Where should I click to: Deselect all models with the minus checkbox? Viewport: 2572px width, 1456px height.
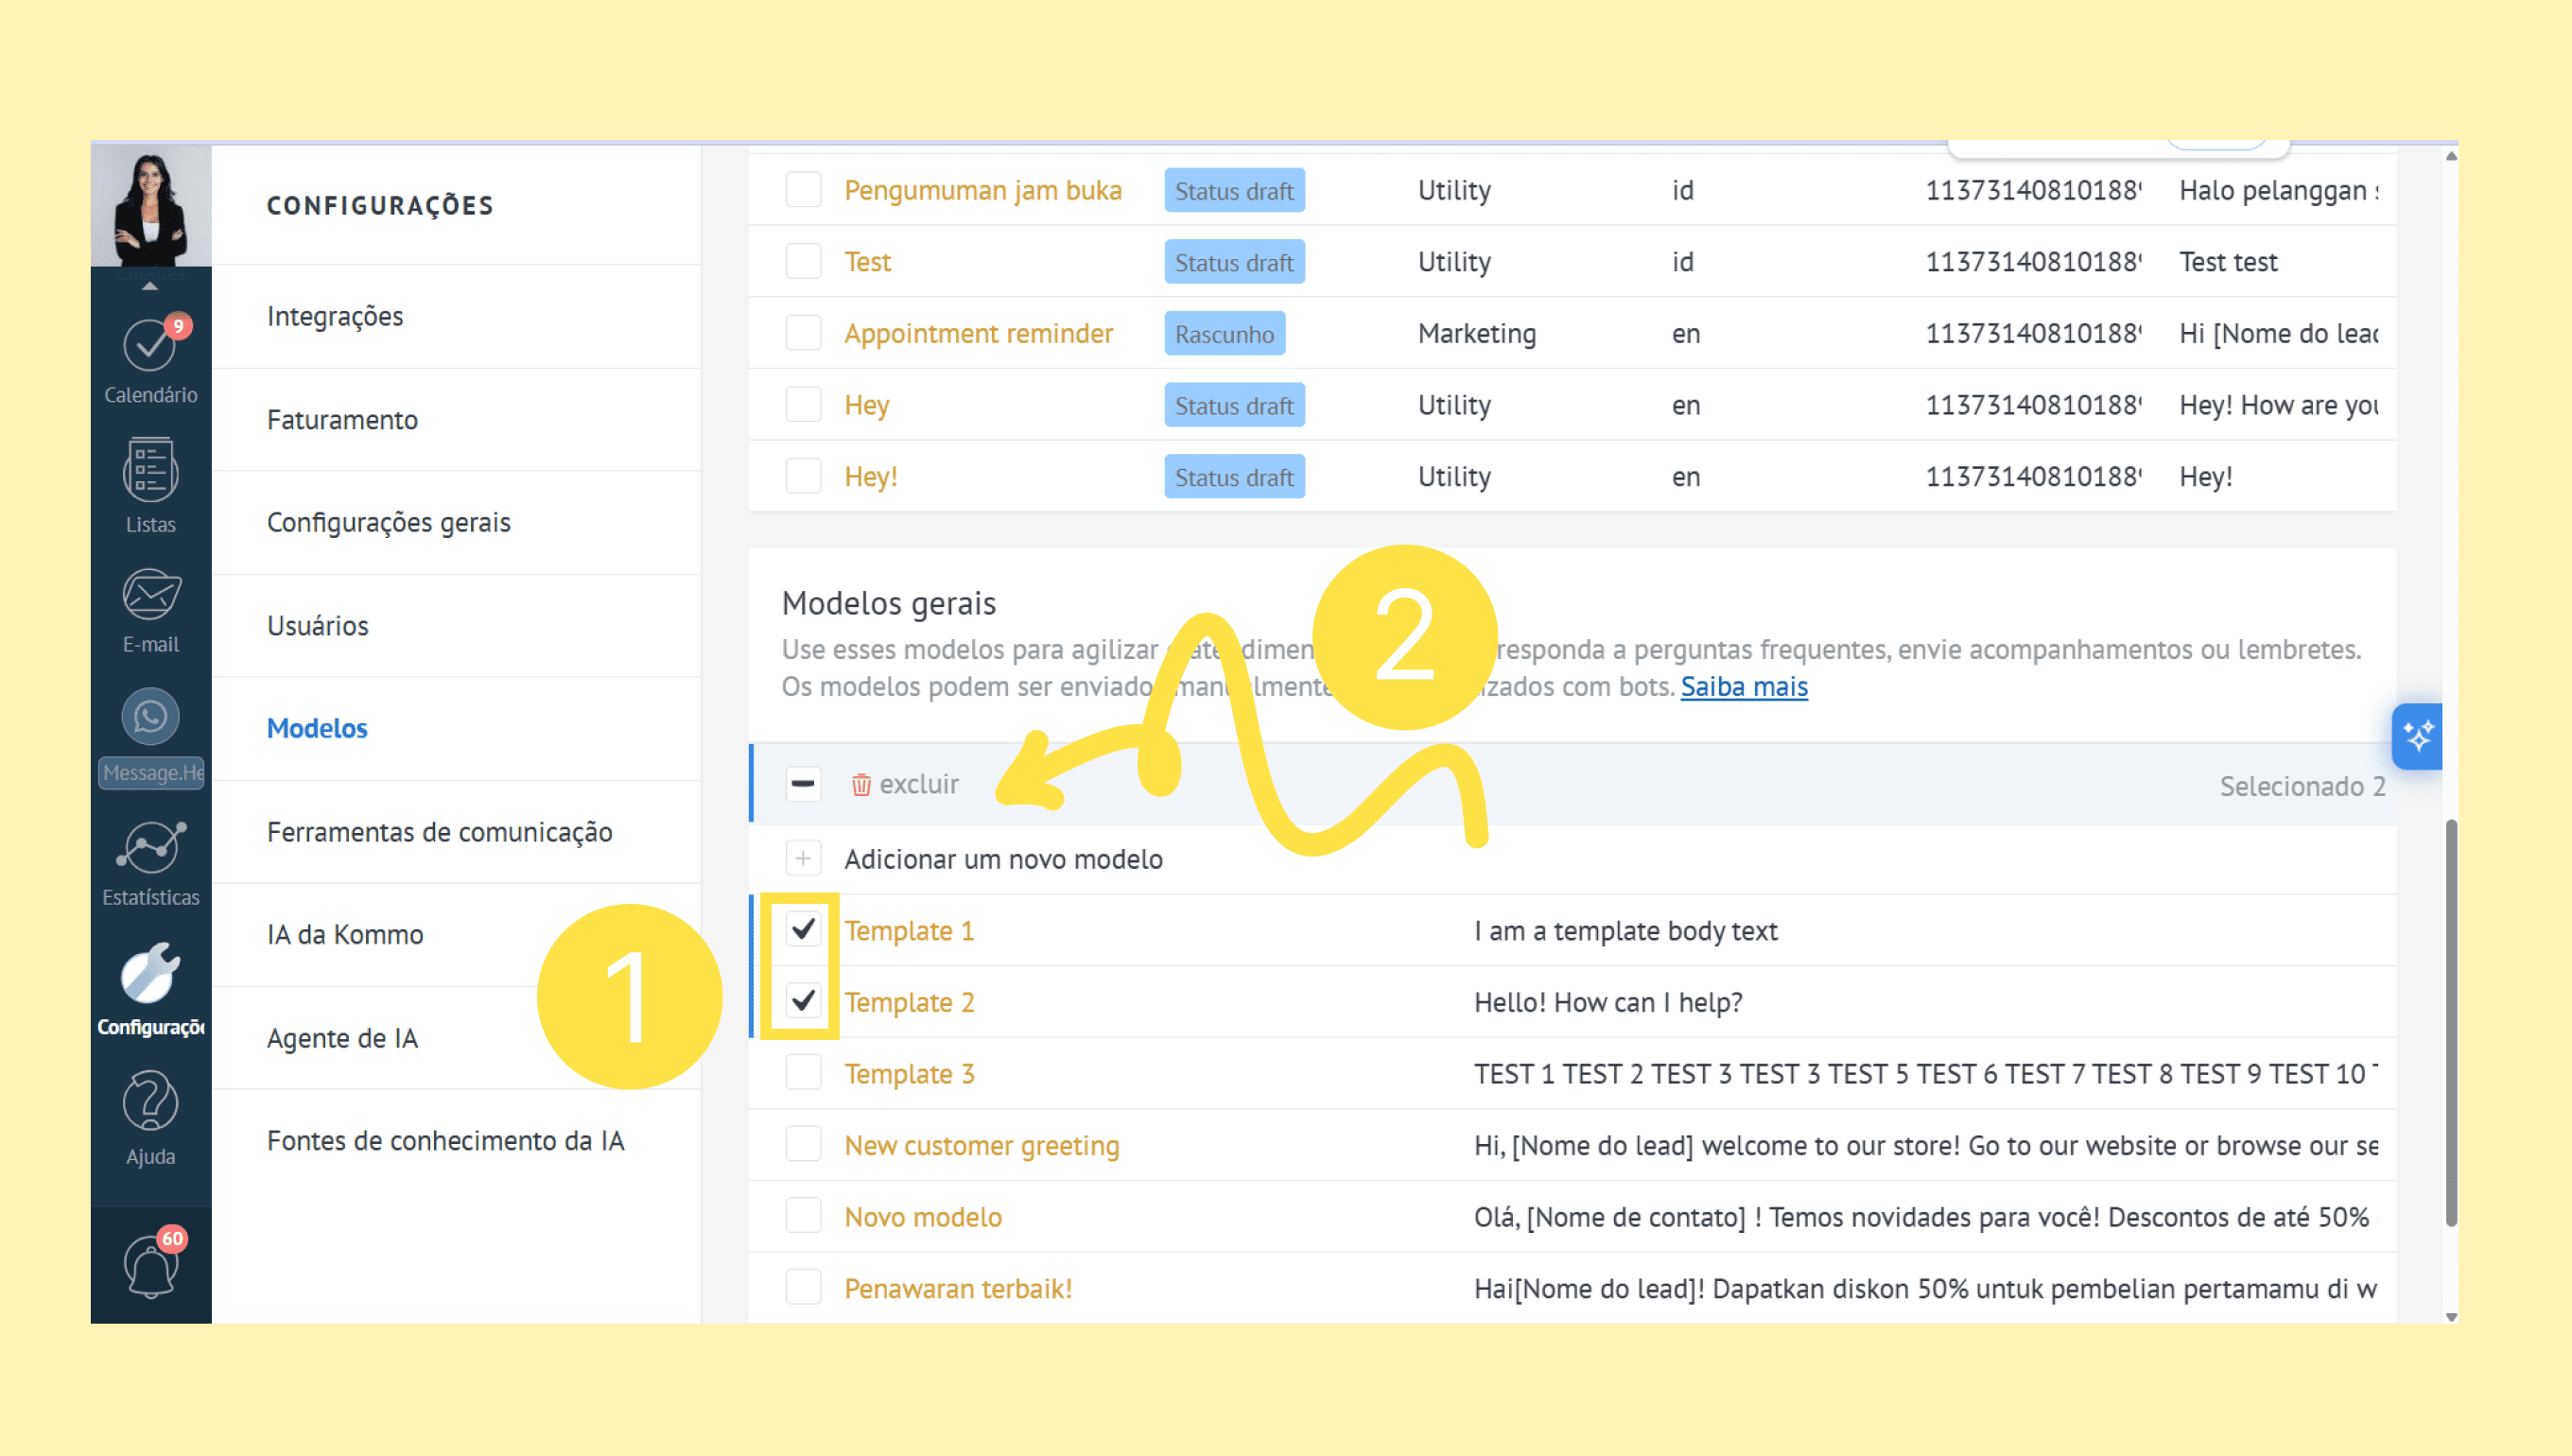[x=803, y=784]
